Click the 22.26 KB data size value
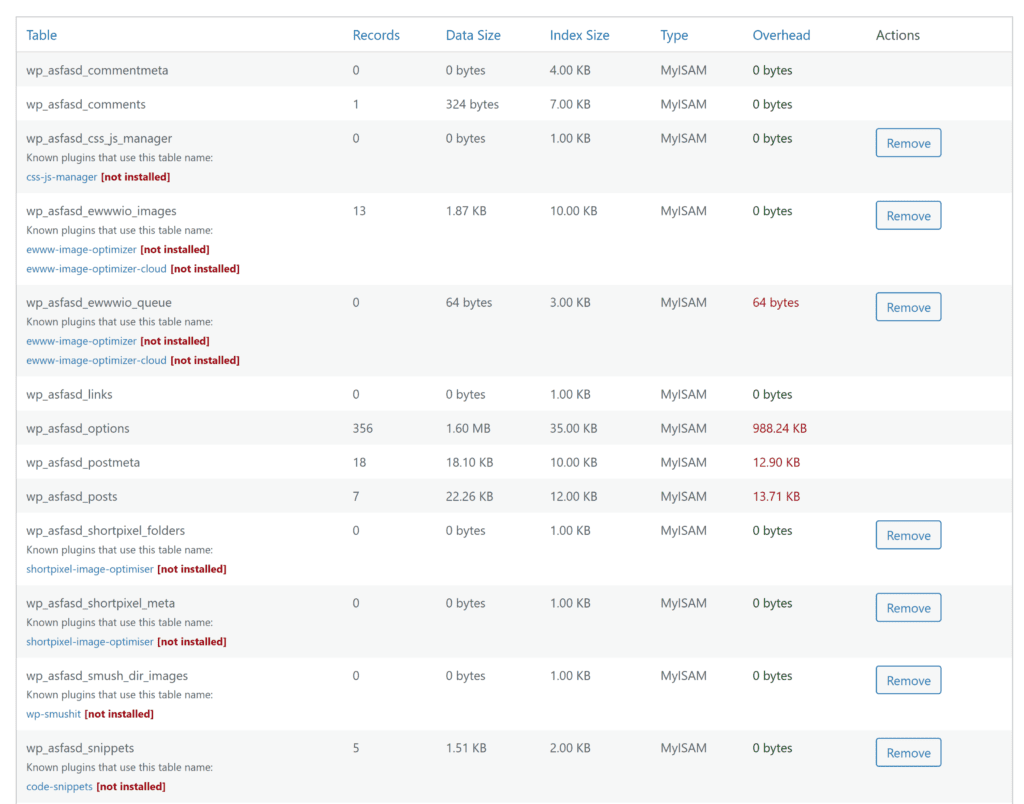1024x804 pixels. click(x=469, y=496)
